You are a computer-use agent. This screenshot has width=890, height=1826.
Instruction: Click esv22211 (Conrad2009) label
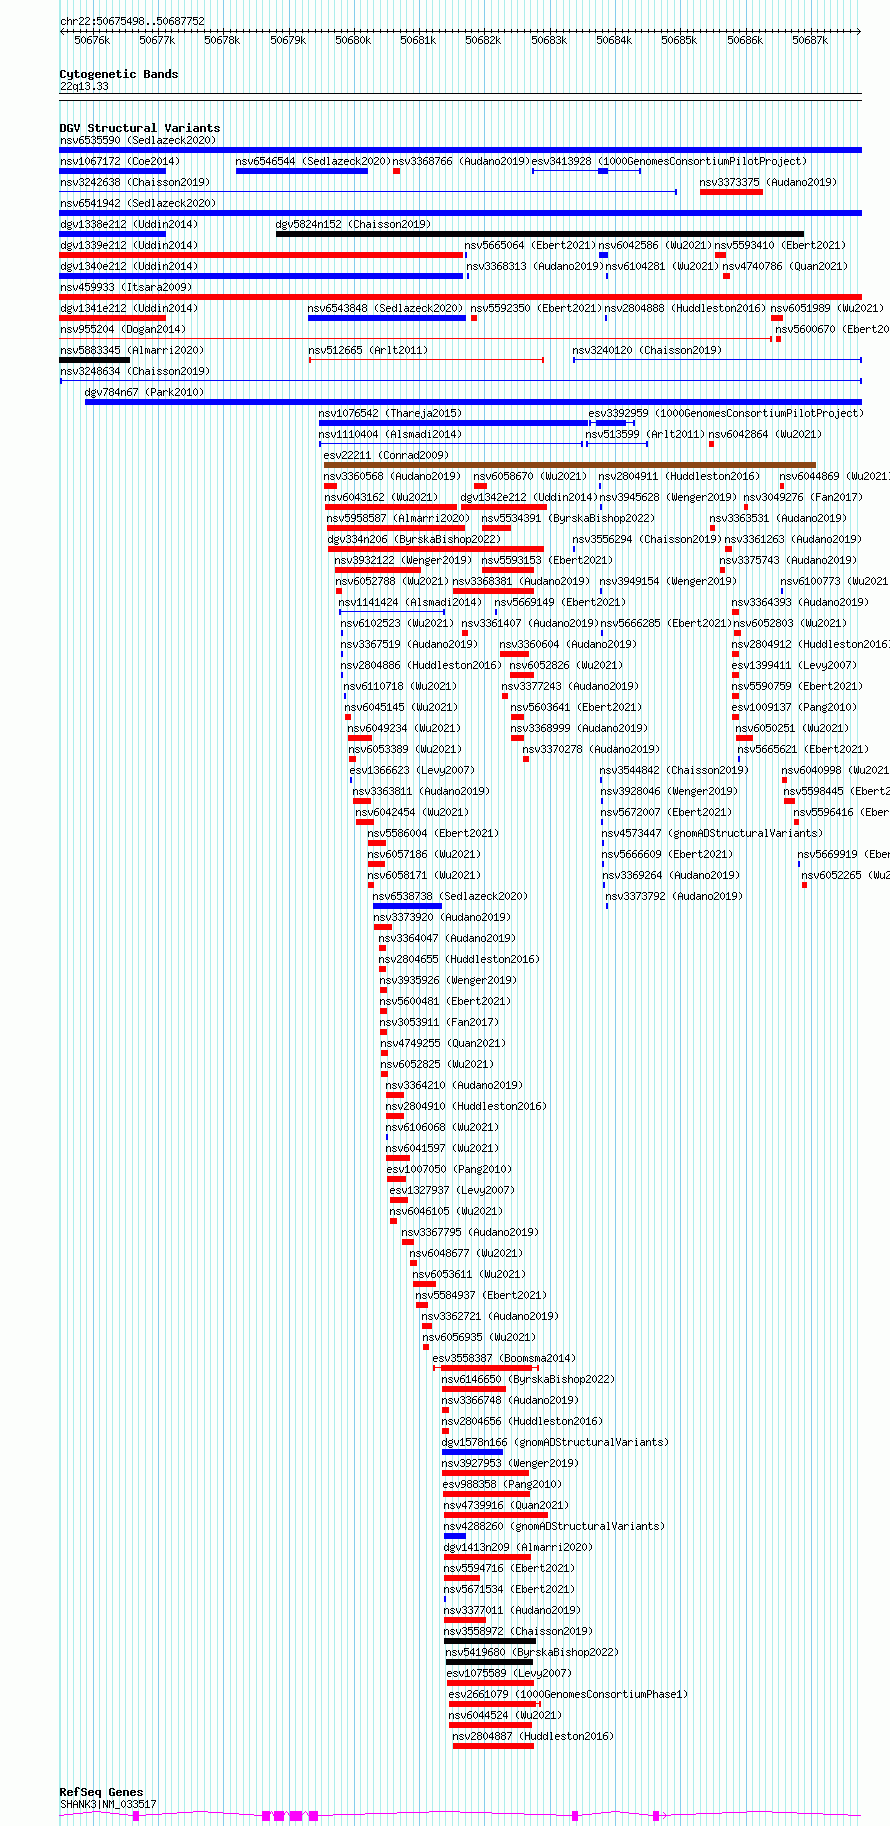click(386, 455)
